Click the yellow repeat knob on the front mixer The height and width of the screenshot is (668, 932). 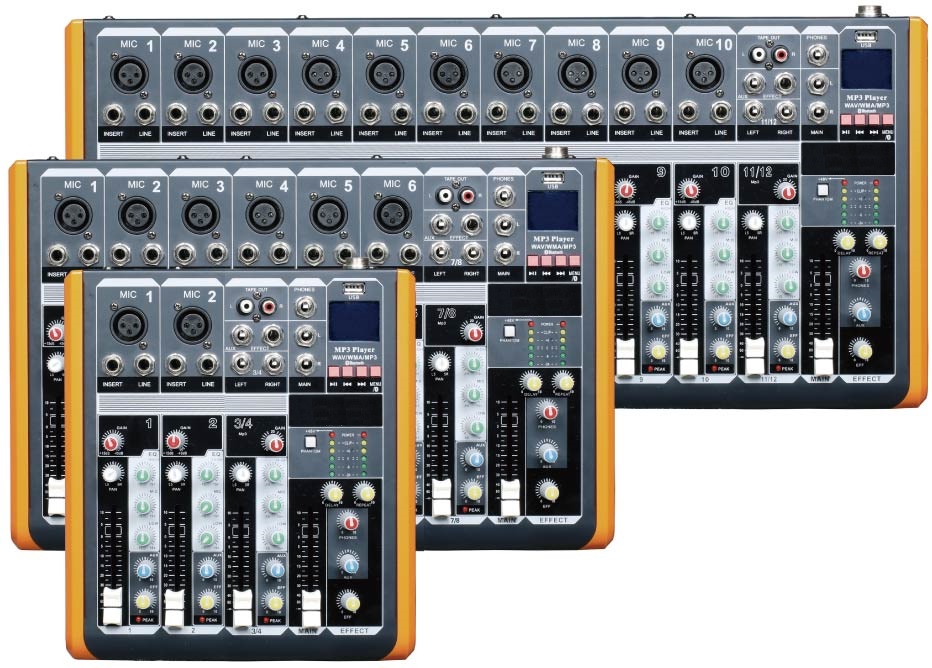point(365,493)
